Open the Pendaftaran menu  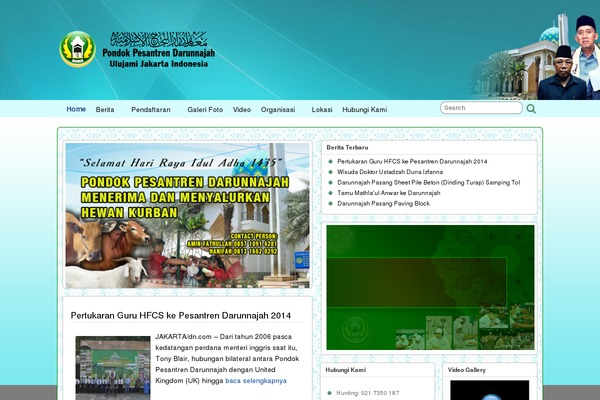coord(151,109)
